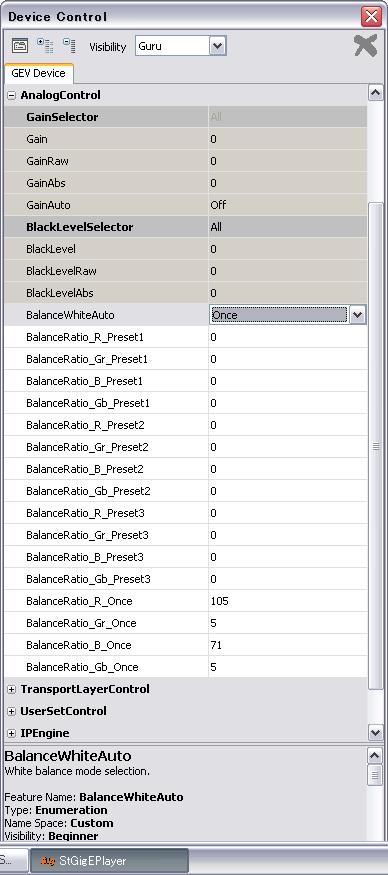This screenshot has width=388, height=875.
Task: Select BalanceRatio_Gr_Preset1 row
Action: point(185,359)
